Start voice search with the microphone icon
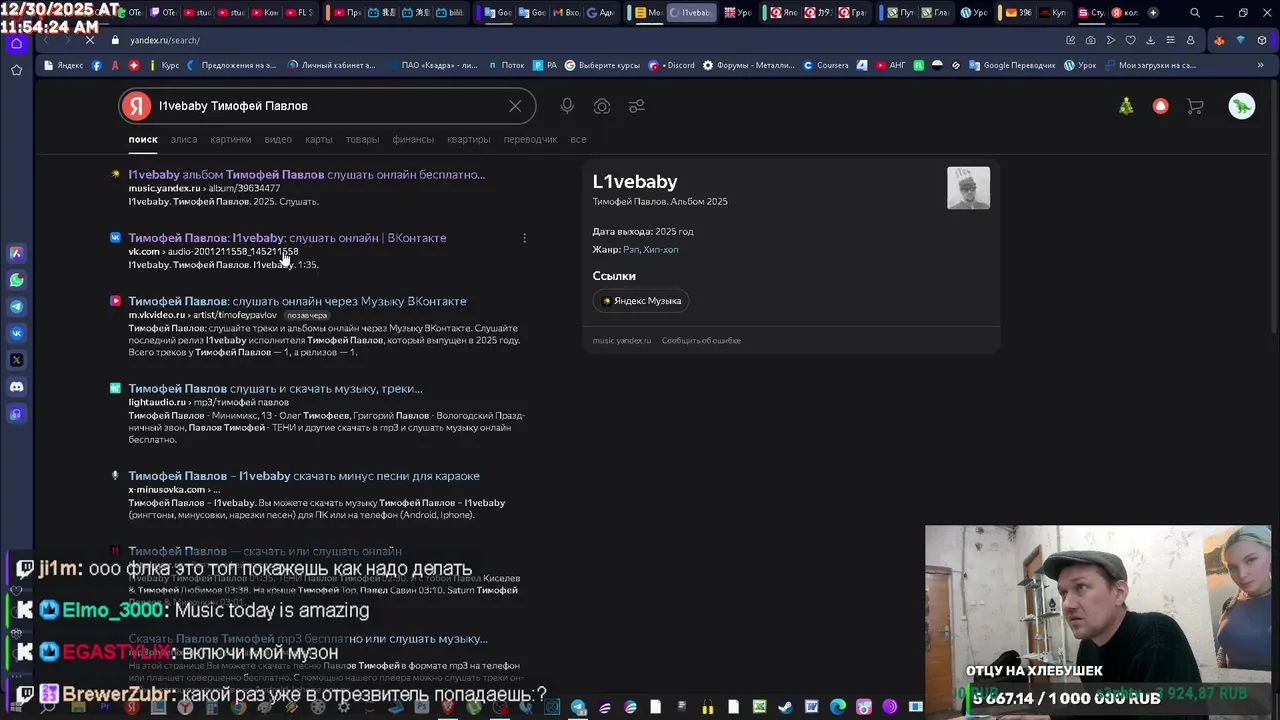1280x720 pixels. coord(567,106)
